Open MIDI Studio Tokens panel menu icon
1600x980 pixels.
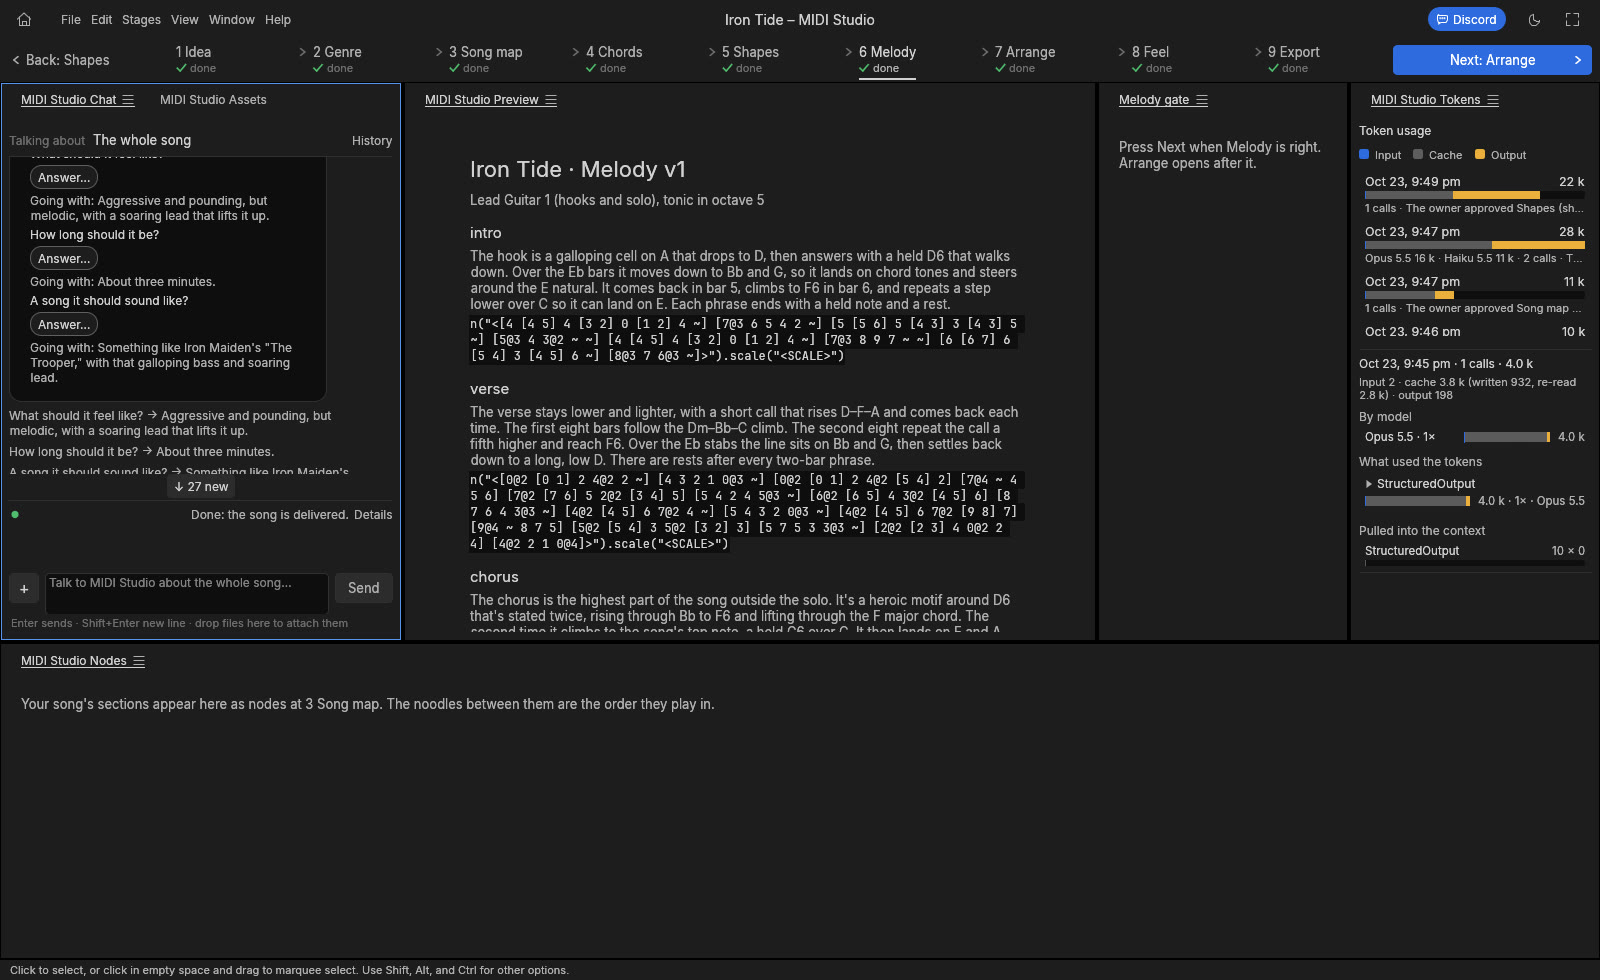point(1493,100)
